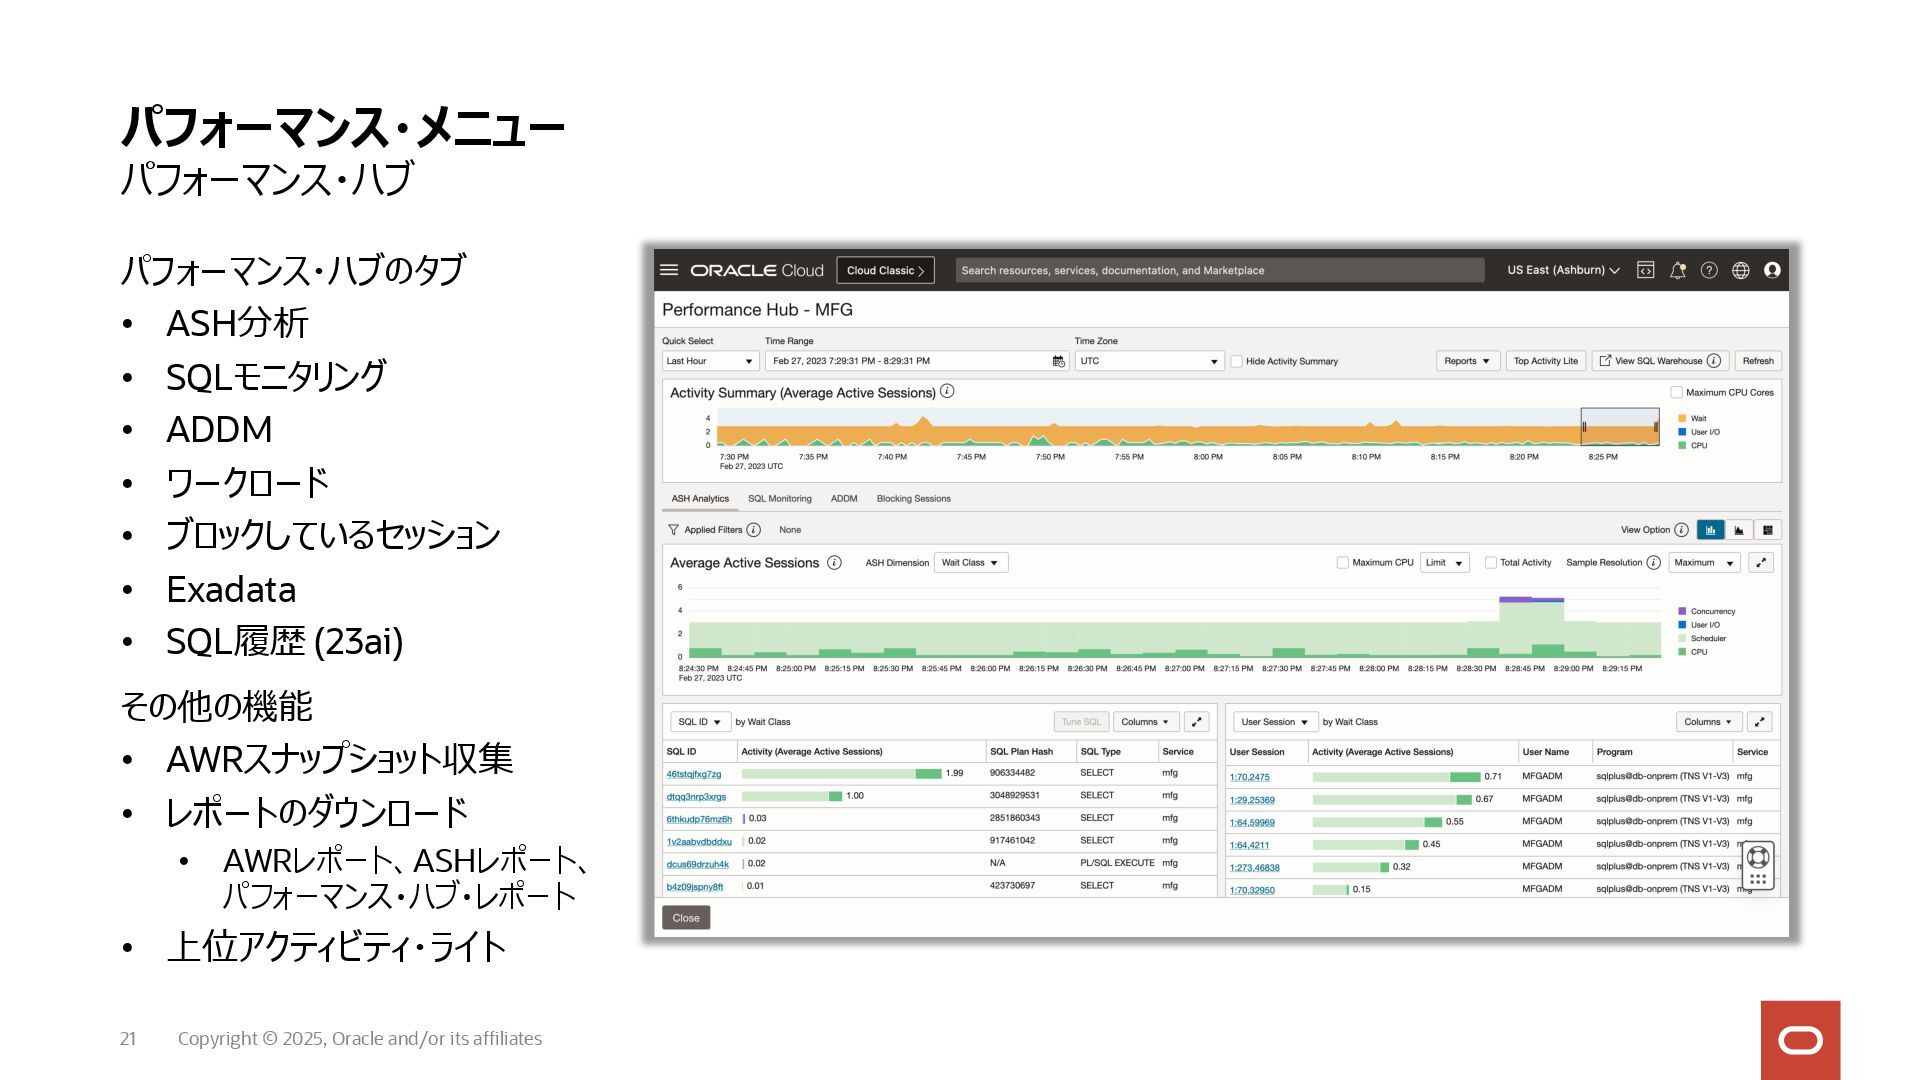Open the SQL table Columns dropdown
The width and height of the screenshot is (1920, 1080).
pyautogui.click(x=1145, y=722)
